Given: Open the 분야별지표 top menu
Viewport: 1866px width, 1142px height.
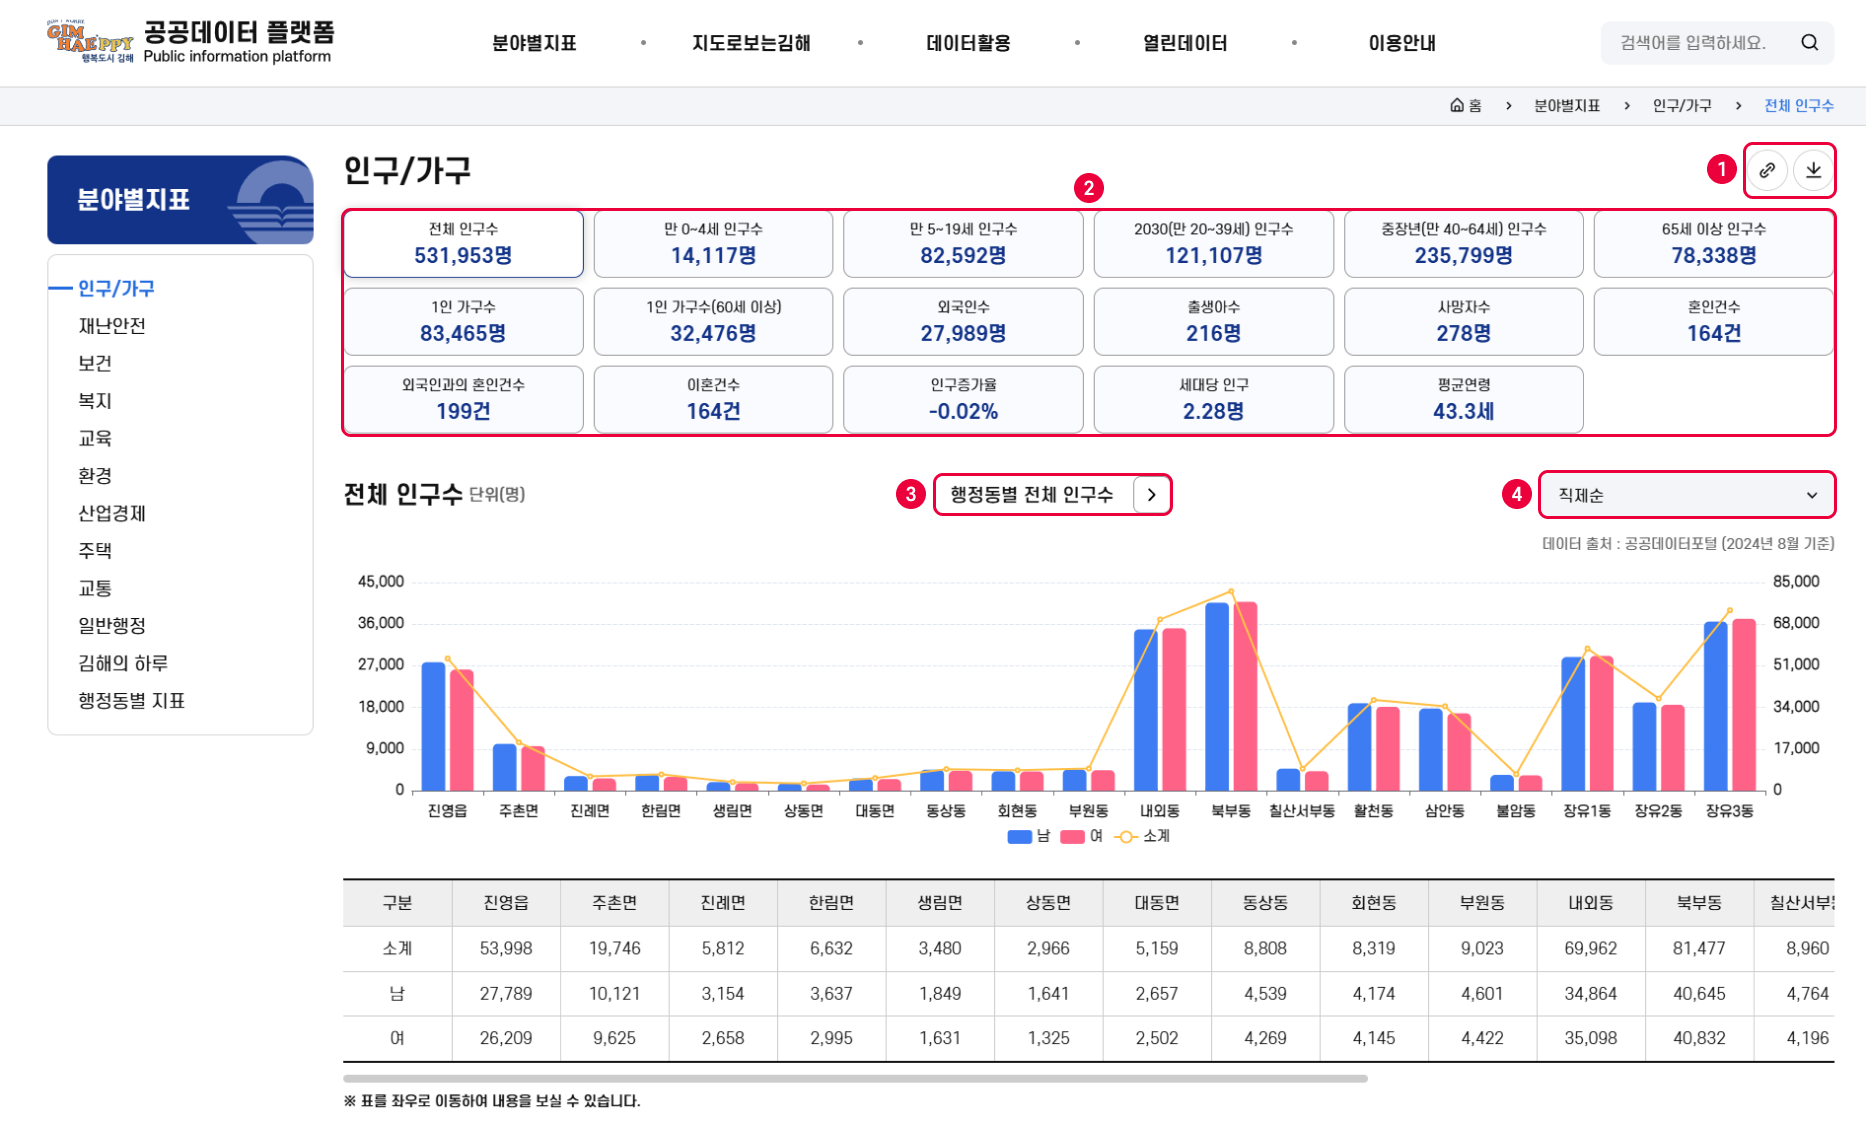Looking at the screenshot, I should [534, 43].
